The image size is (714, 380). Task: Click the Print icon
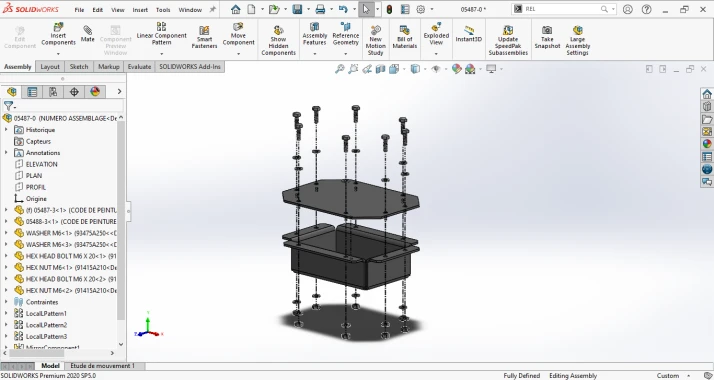[x=320, y=9]
